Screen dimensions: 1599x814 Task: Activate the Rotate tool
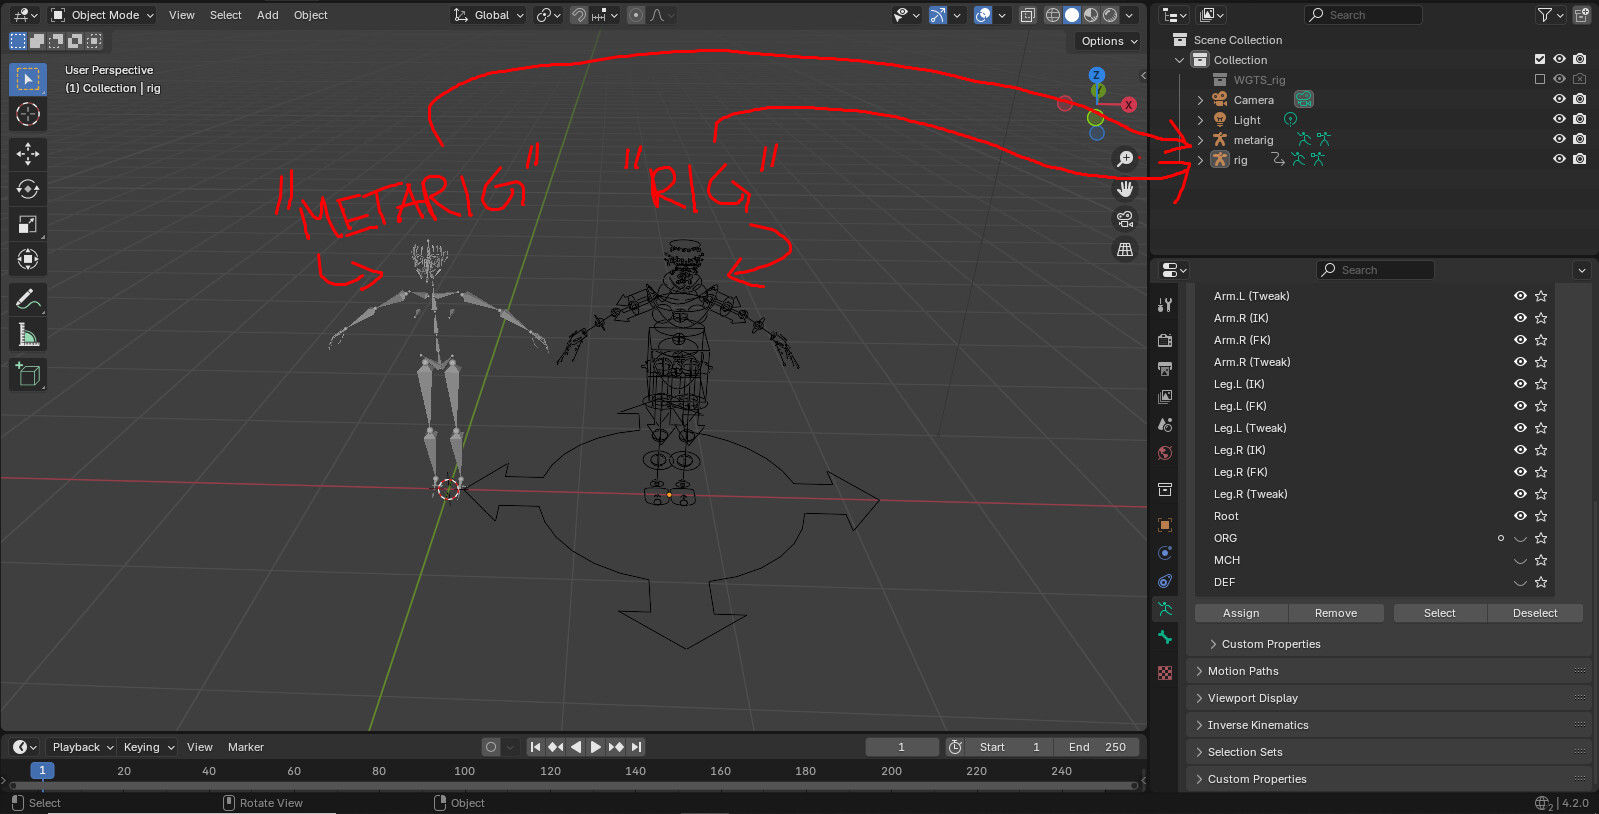pos(28,189)
